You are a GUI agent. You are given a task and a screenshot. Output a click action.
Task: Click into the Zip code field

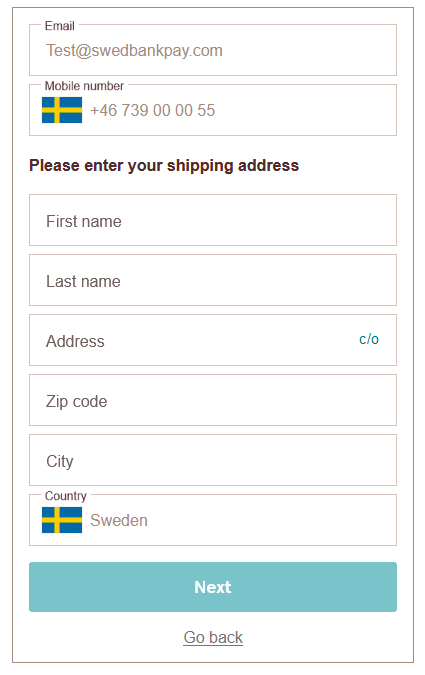(213, 400)
